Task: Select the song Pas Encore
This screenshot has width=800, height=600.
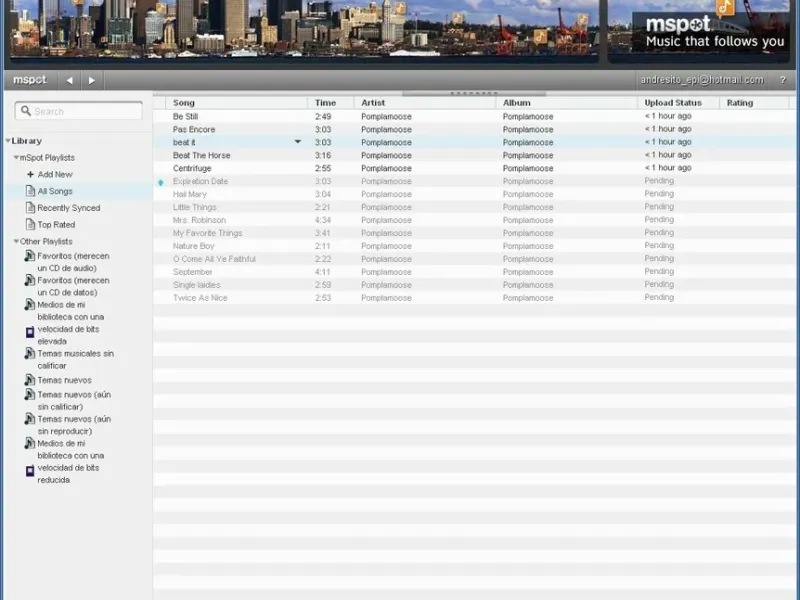Action: tap(194, 130)
